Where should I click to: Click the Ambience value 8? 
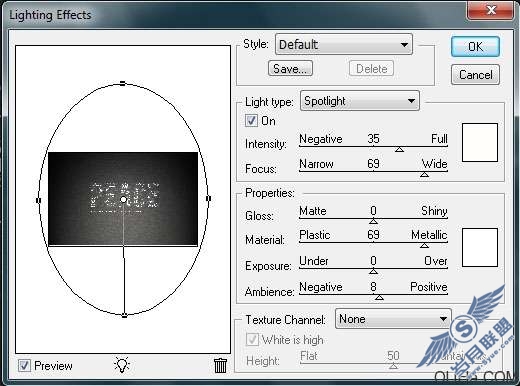tap(373, 286)
